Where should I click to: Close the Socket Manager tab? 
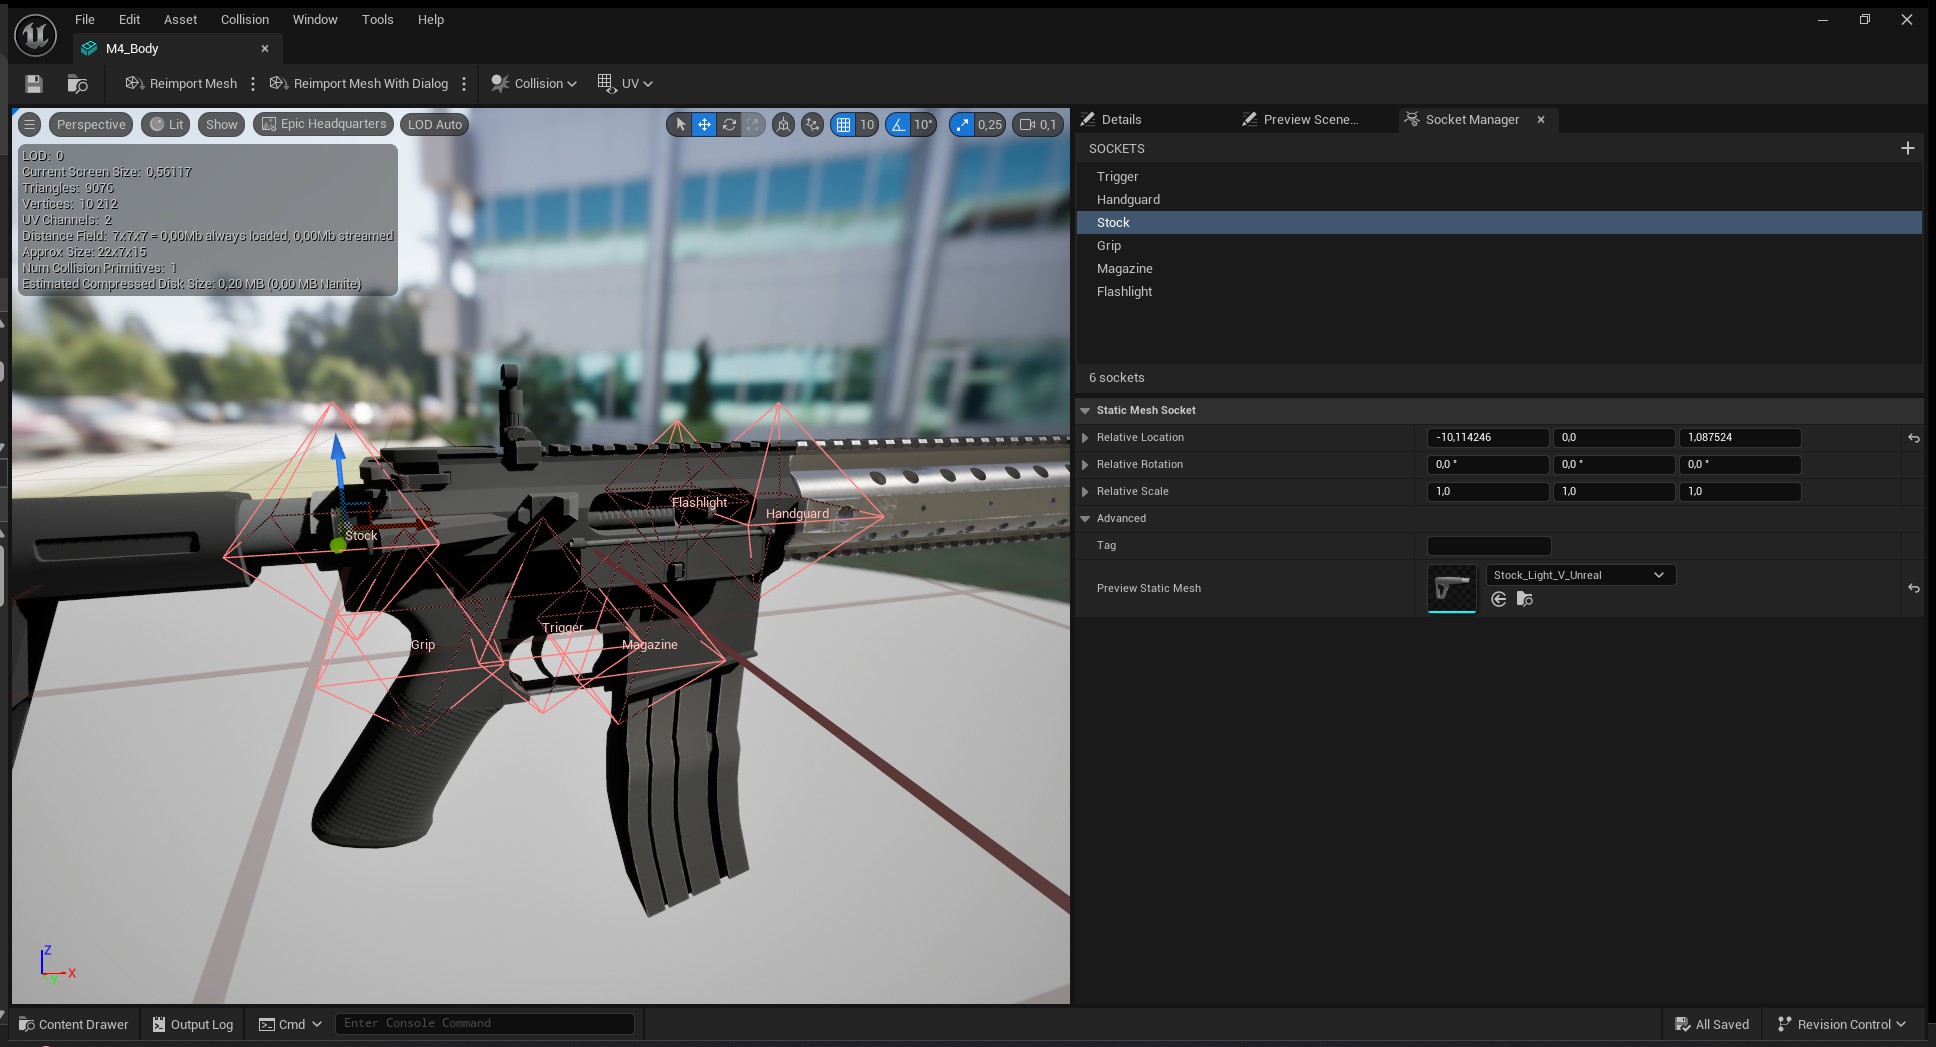coord(1541,119)
